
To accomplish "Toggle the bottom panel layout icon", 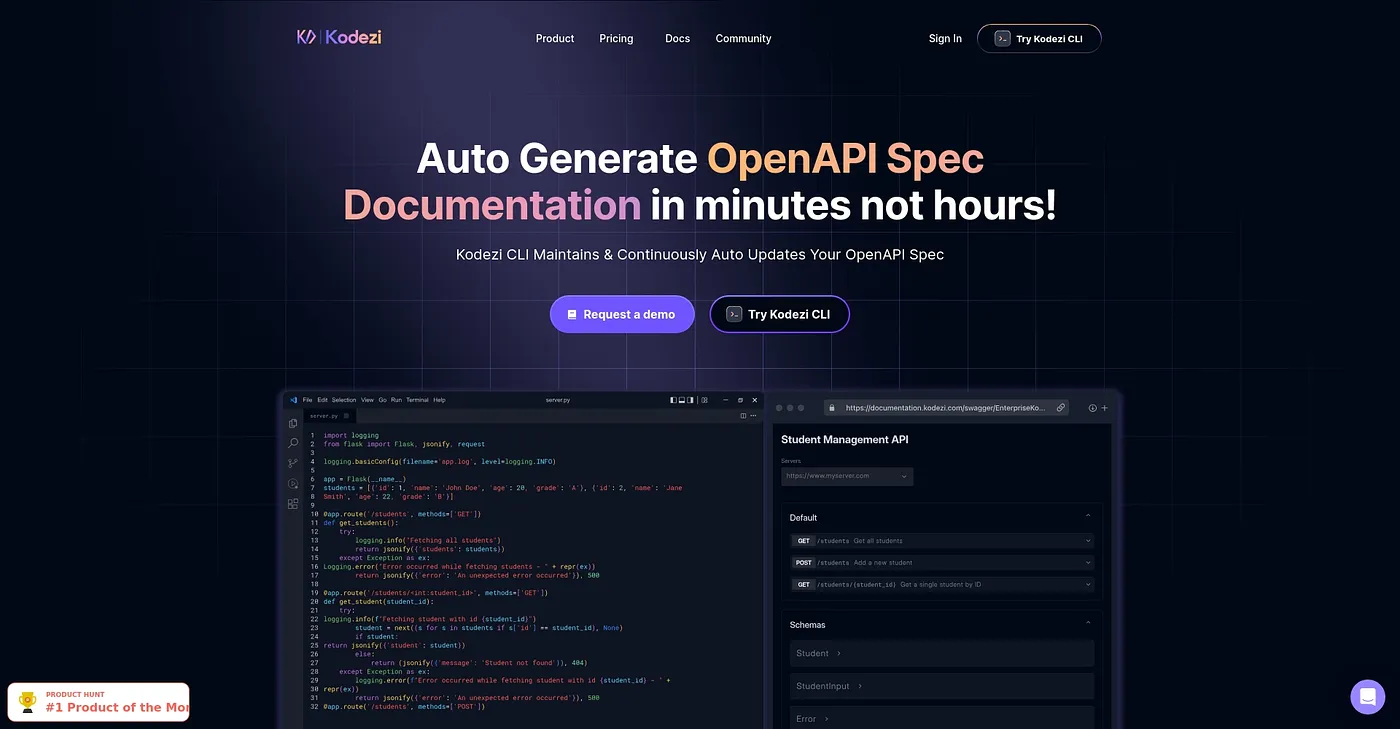I will (x=683, y=400).
